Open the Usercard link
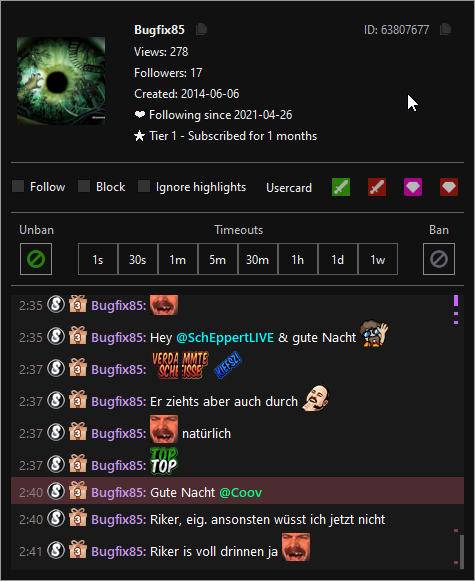The width and height of the screenshot is (475, 581). (289, 187)
